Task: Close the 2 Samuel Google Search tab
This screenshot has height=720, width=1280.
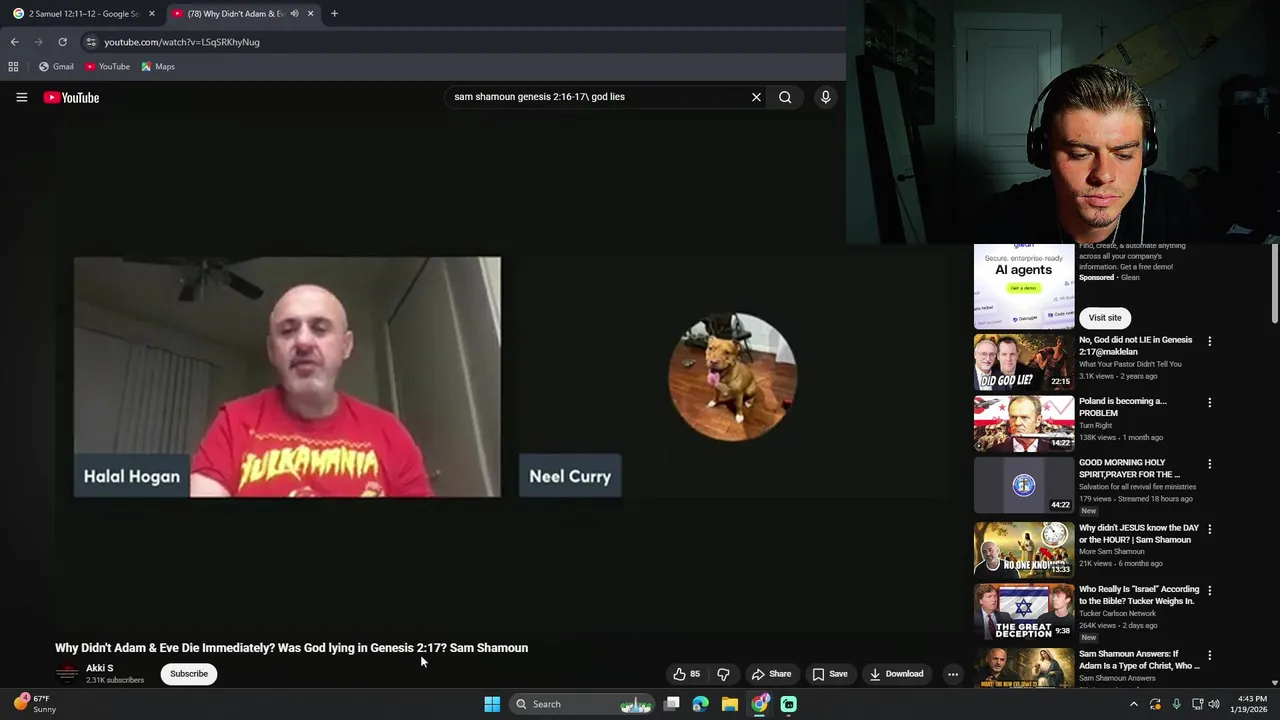Action: 152,14
